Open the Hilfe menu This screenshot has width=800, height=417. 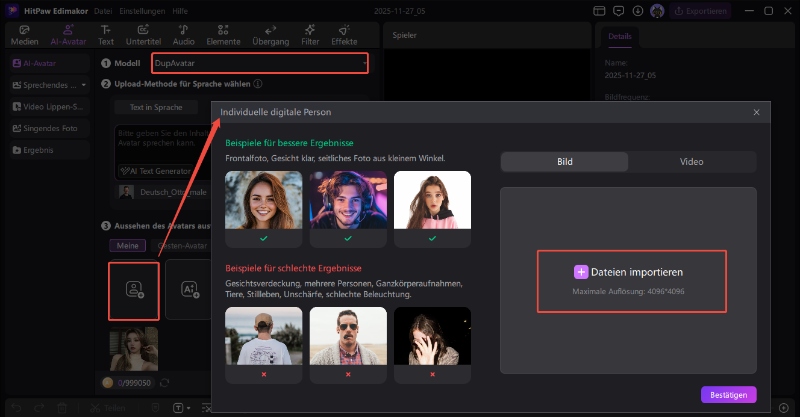[180, 11]
